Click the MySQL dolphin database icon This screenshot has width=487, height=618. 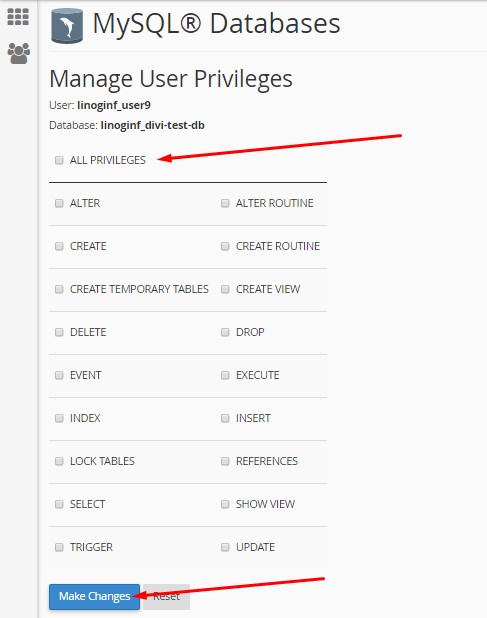[67, 26]
